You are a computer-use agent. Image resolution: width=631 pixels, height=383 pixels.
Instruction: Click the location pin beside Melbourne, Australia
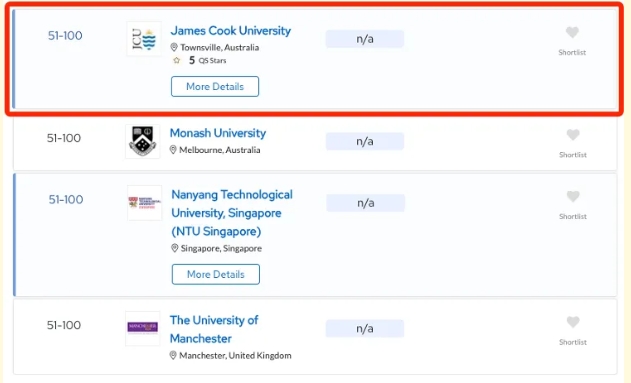click(173, 150)
